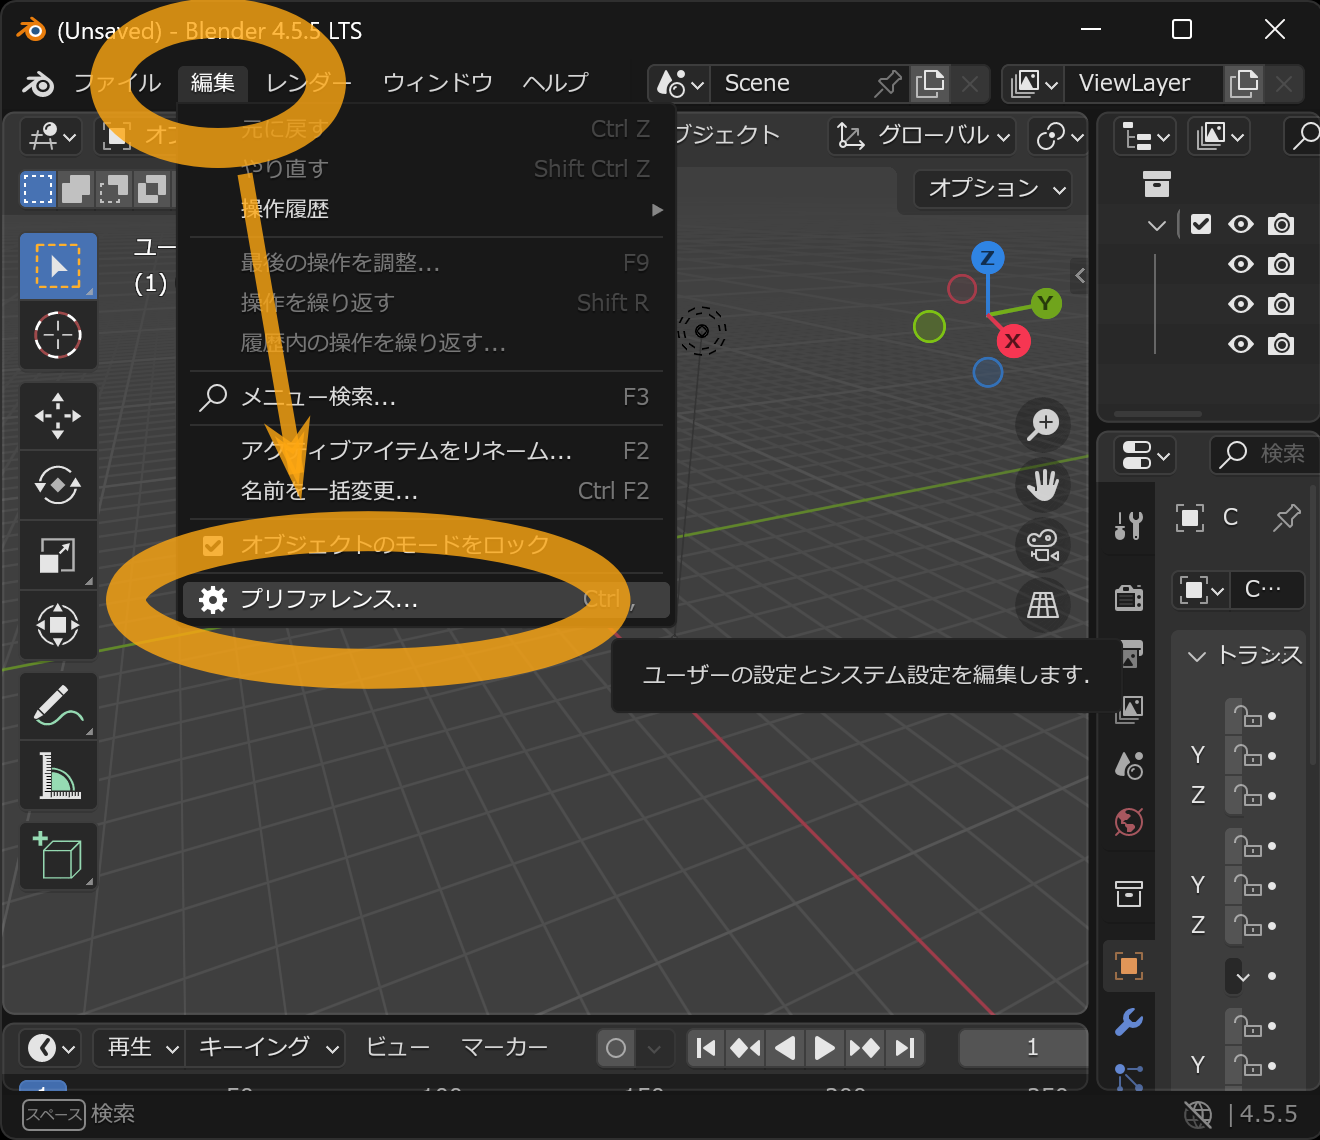Screen dimensions: 1320x1140
Task: Open the Global transform orientation dropdown
Action: (924, 136)
